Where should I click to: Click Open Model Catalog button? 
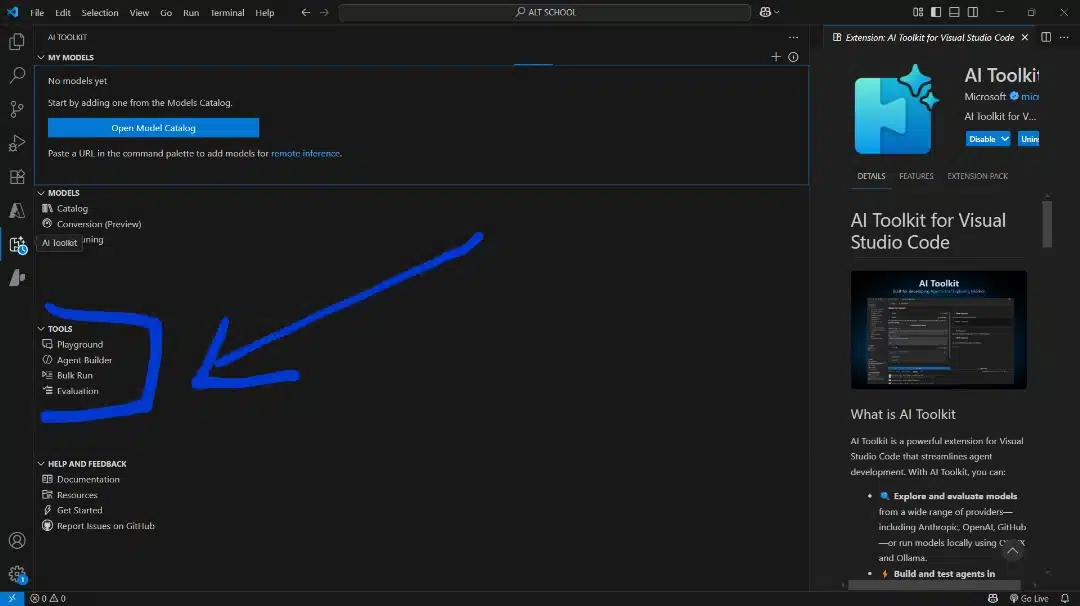tap(154, 128)
